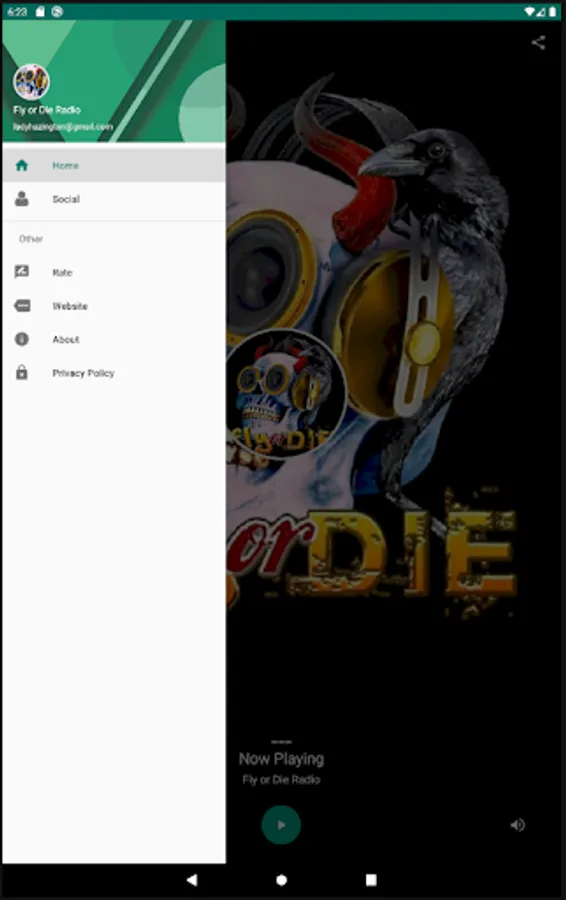The height and width of the screenshot is (900, 566).
Task: Tap the Android back navigation button
Action: pos(192,880)
